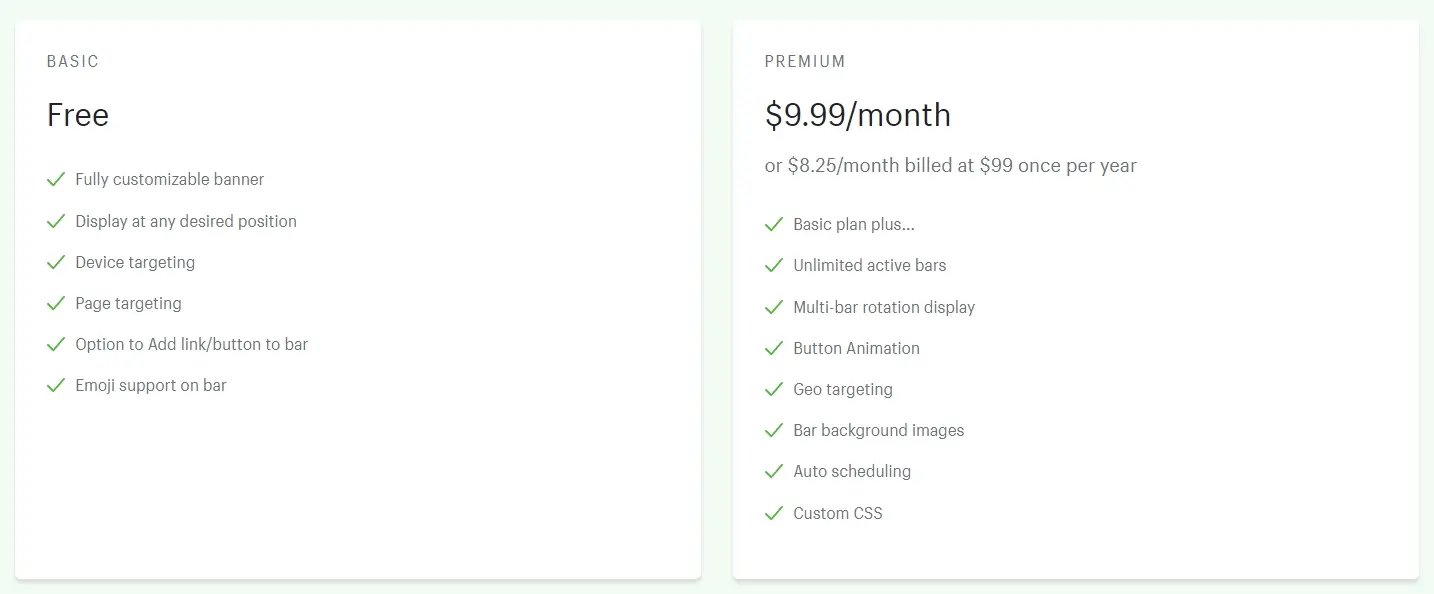Image resolution: width=1434 pixels, height=594 pixels.
Task: Click Multi-bar rotation display feature text
Action: point(884,308)
